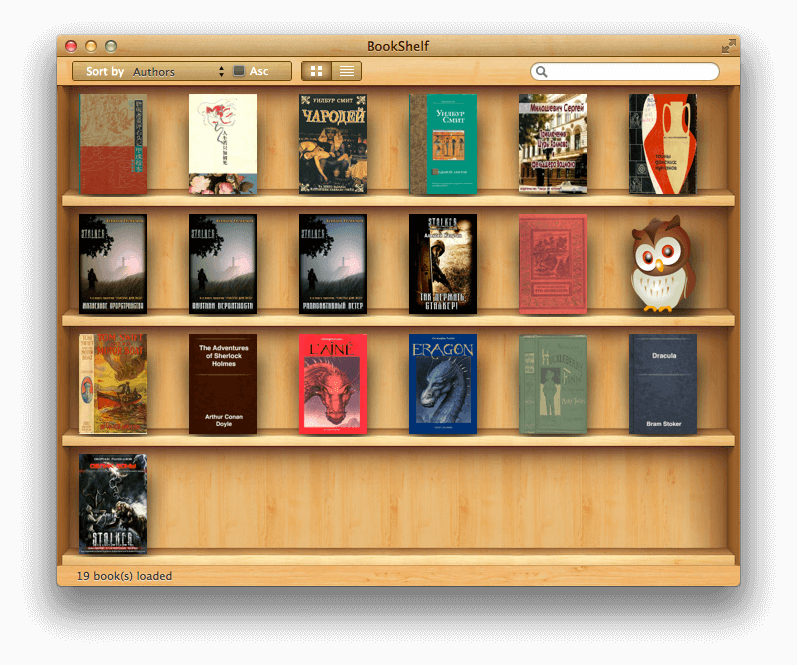Select the teal Уилбур Смит book
This screenshot has width=797, height=665.
click(x=443, y=144)
